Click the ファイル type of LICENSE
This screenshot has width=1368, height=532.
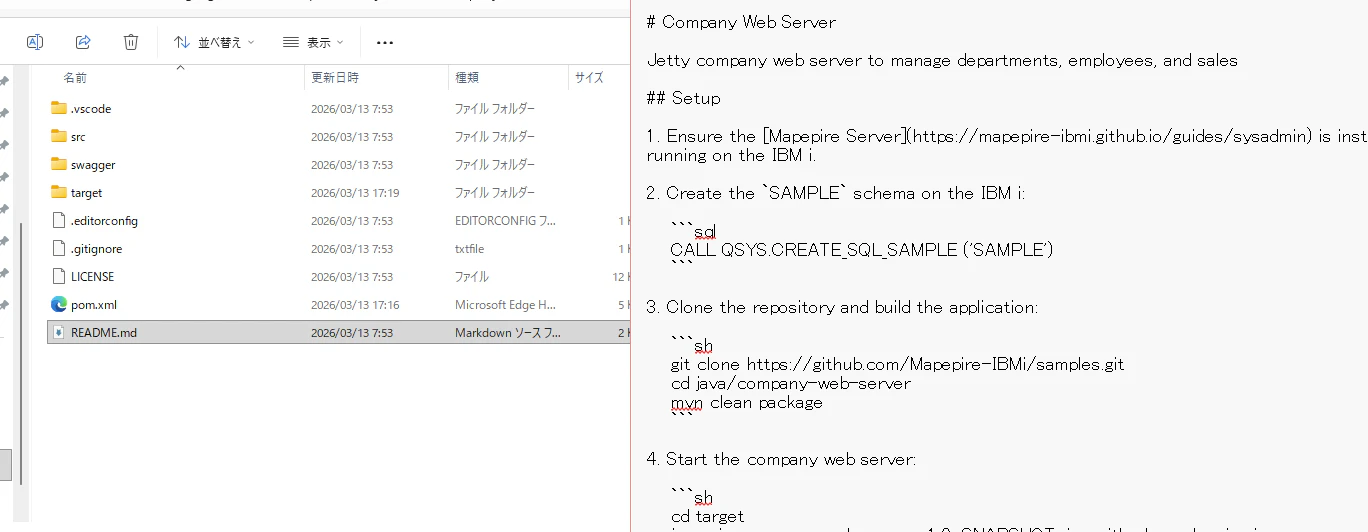click(472, 277)
